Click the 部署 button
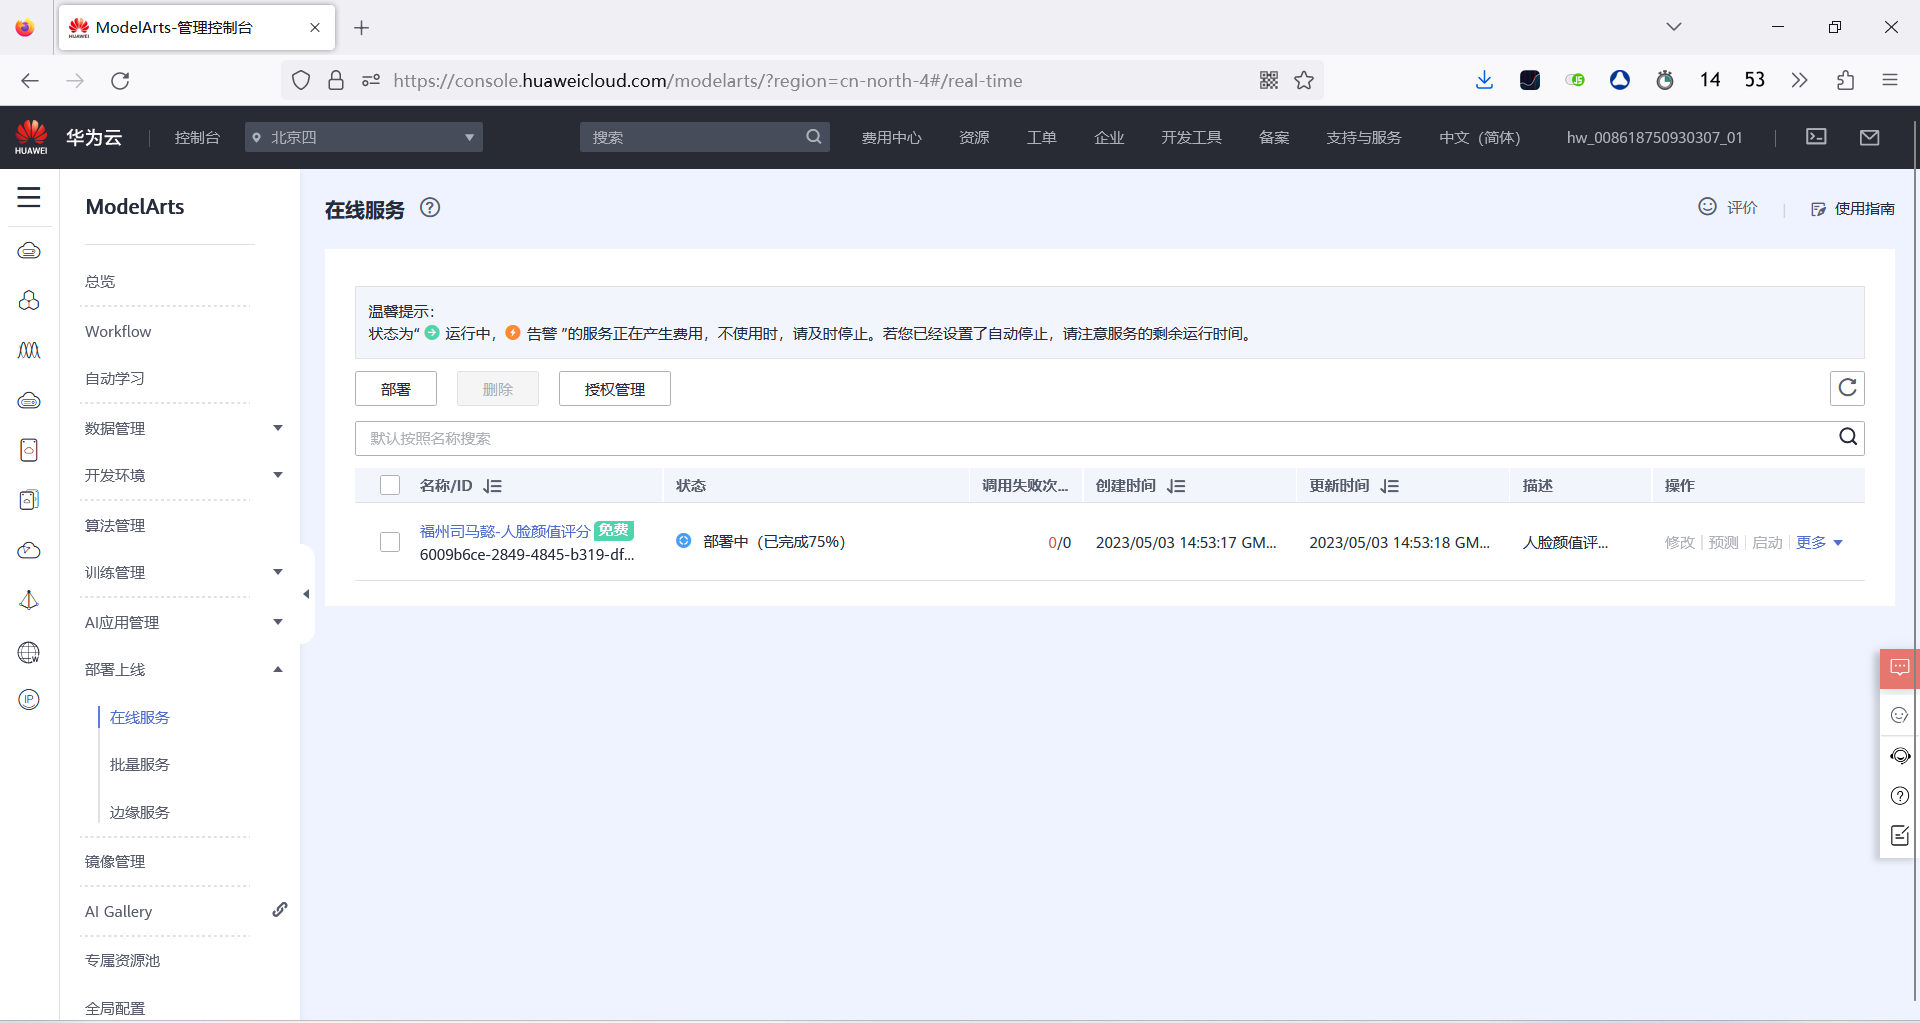Image resolution: width=1920 pixels, height=1023 pixels. (396, 389)
